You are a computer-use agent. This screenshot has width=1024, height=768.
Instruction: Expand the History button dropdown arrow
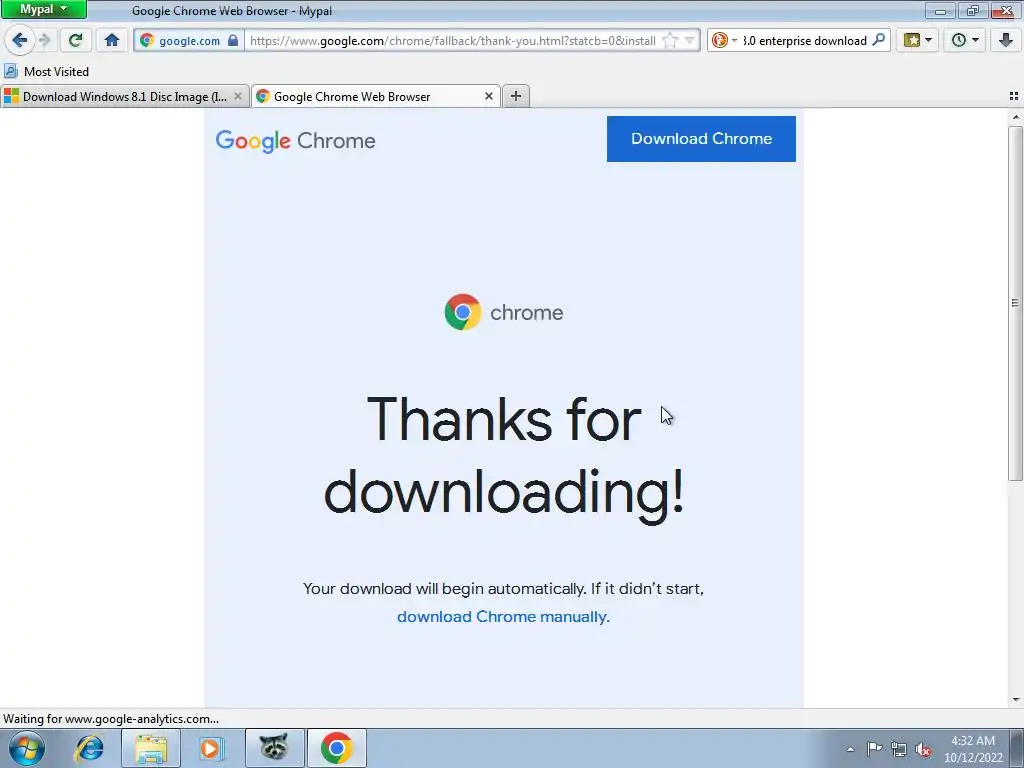coord(976,40)
